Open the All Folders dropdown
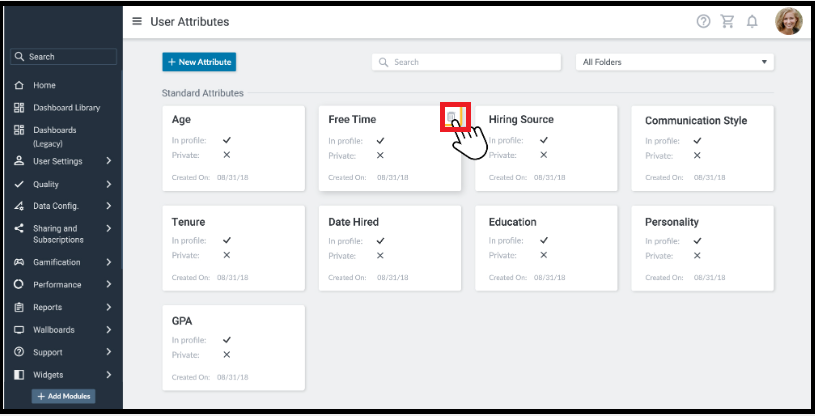Viewport: 815px width, 416px height. tap(675, 62)
